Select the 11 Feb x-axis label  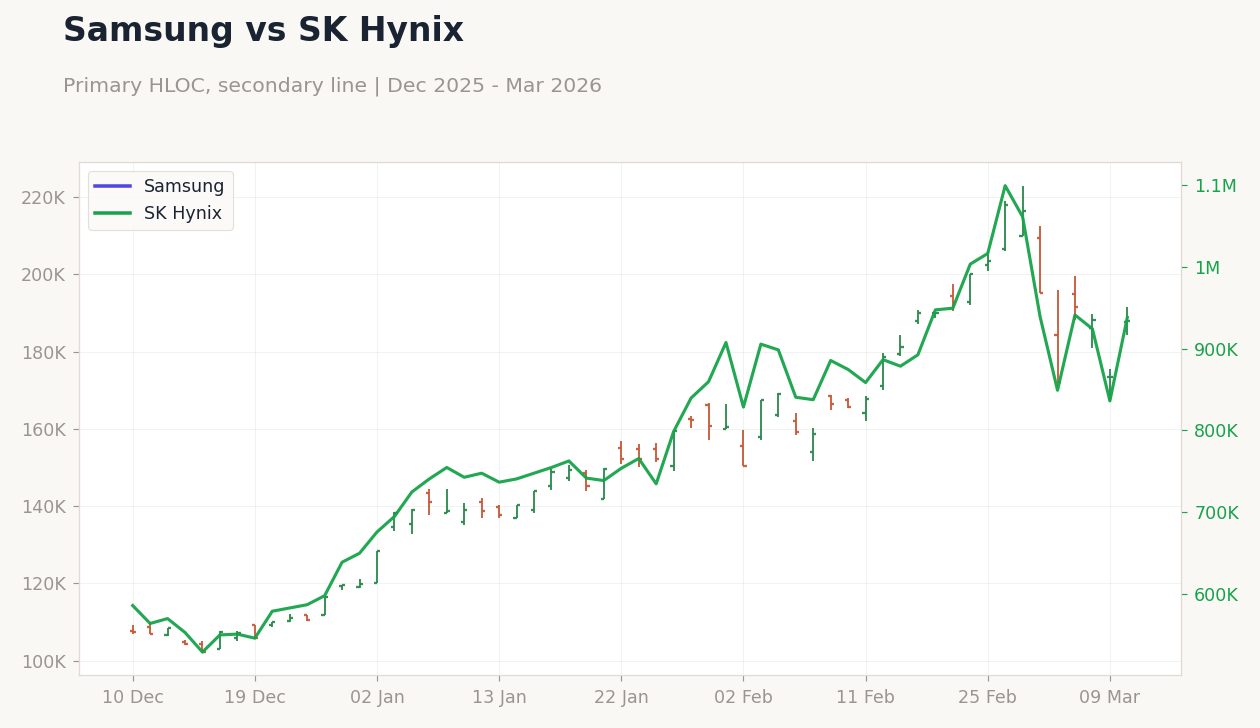coord(866,698)
